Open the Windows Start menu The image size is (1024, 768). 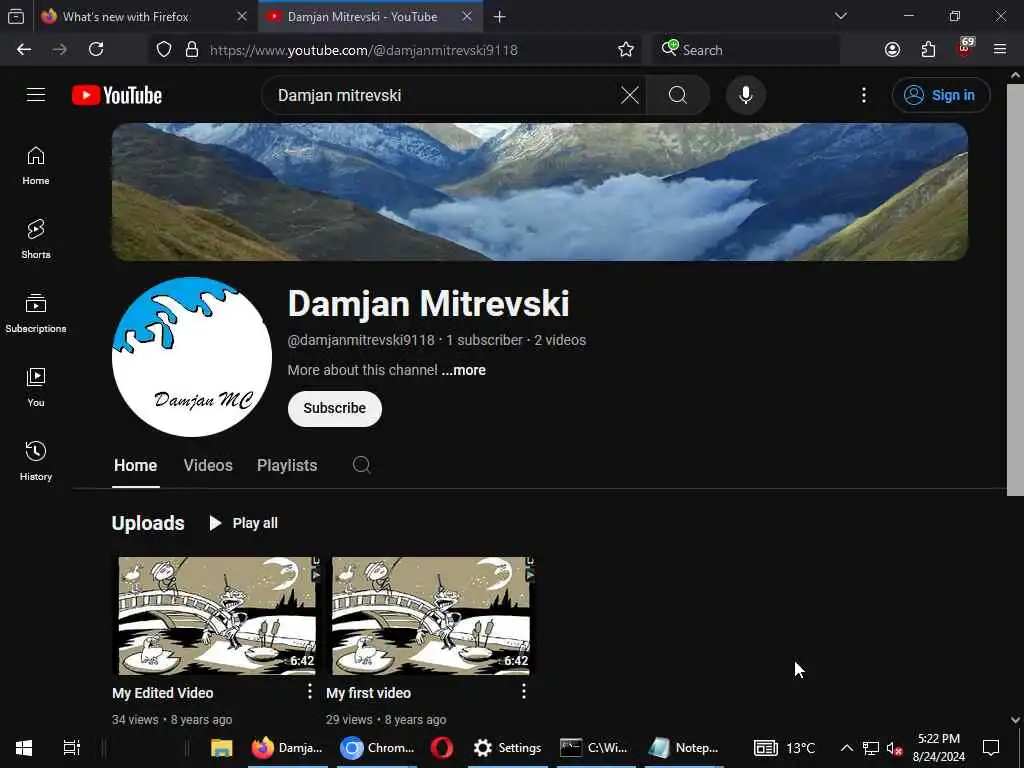coord(24,748)
